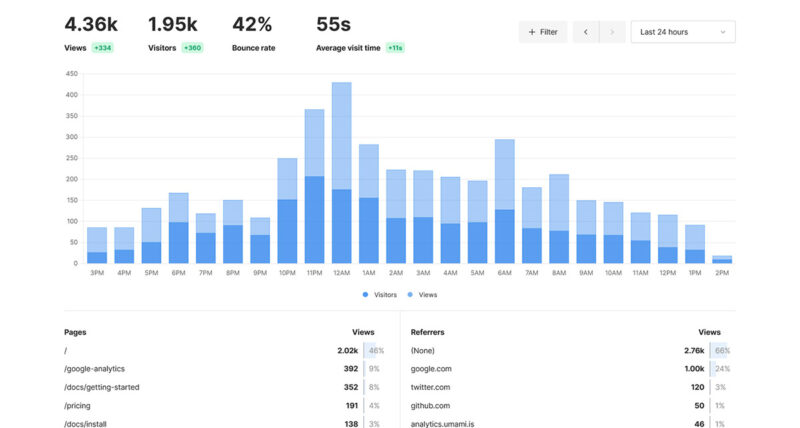The height and width of the screenshot is (428, 800).
Task: Select the google.com referrer
Action: 571,369
